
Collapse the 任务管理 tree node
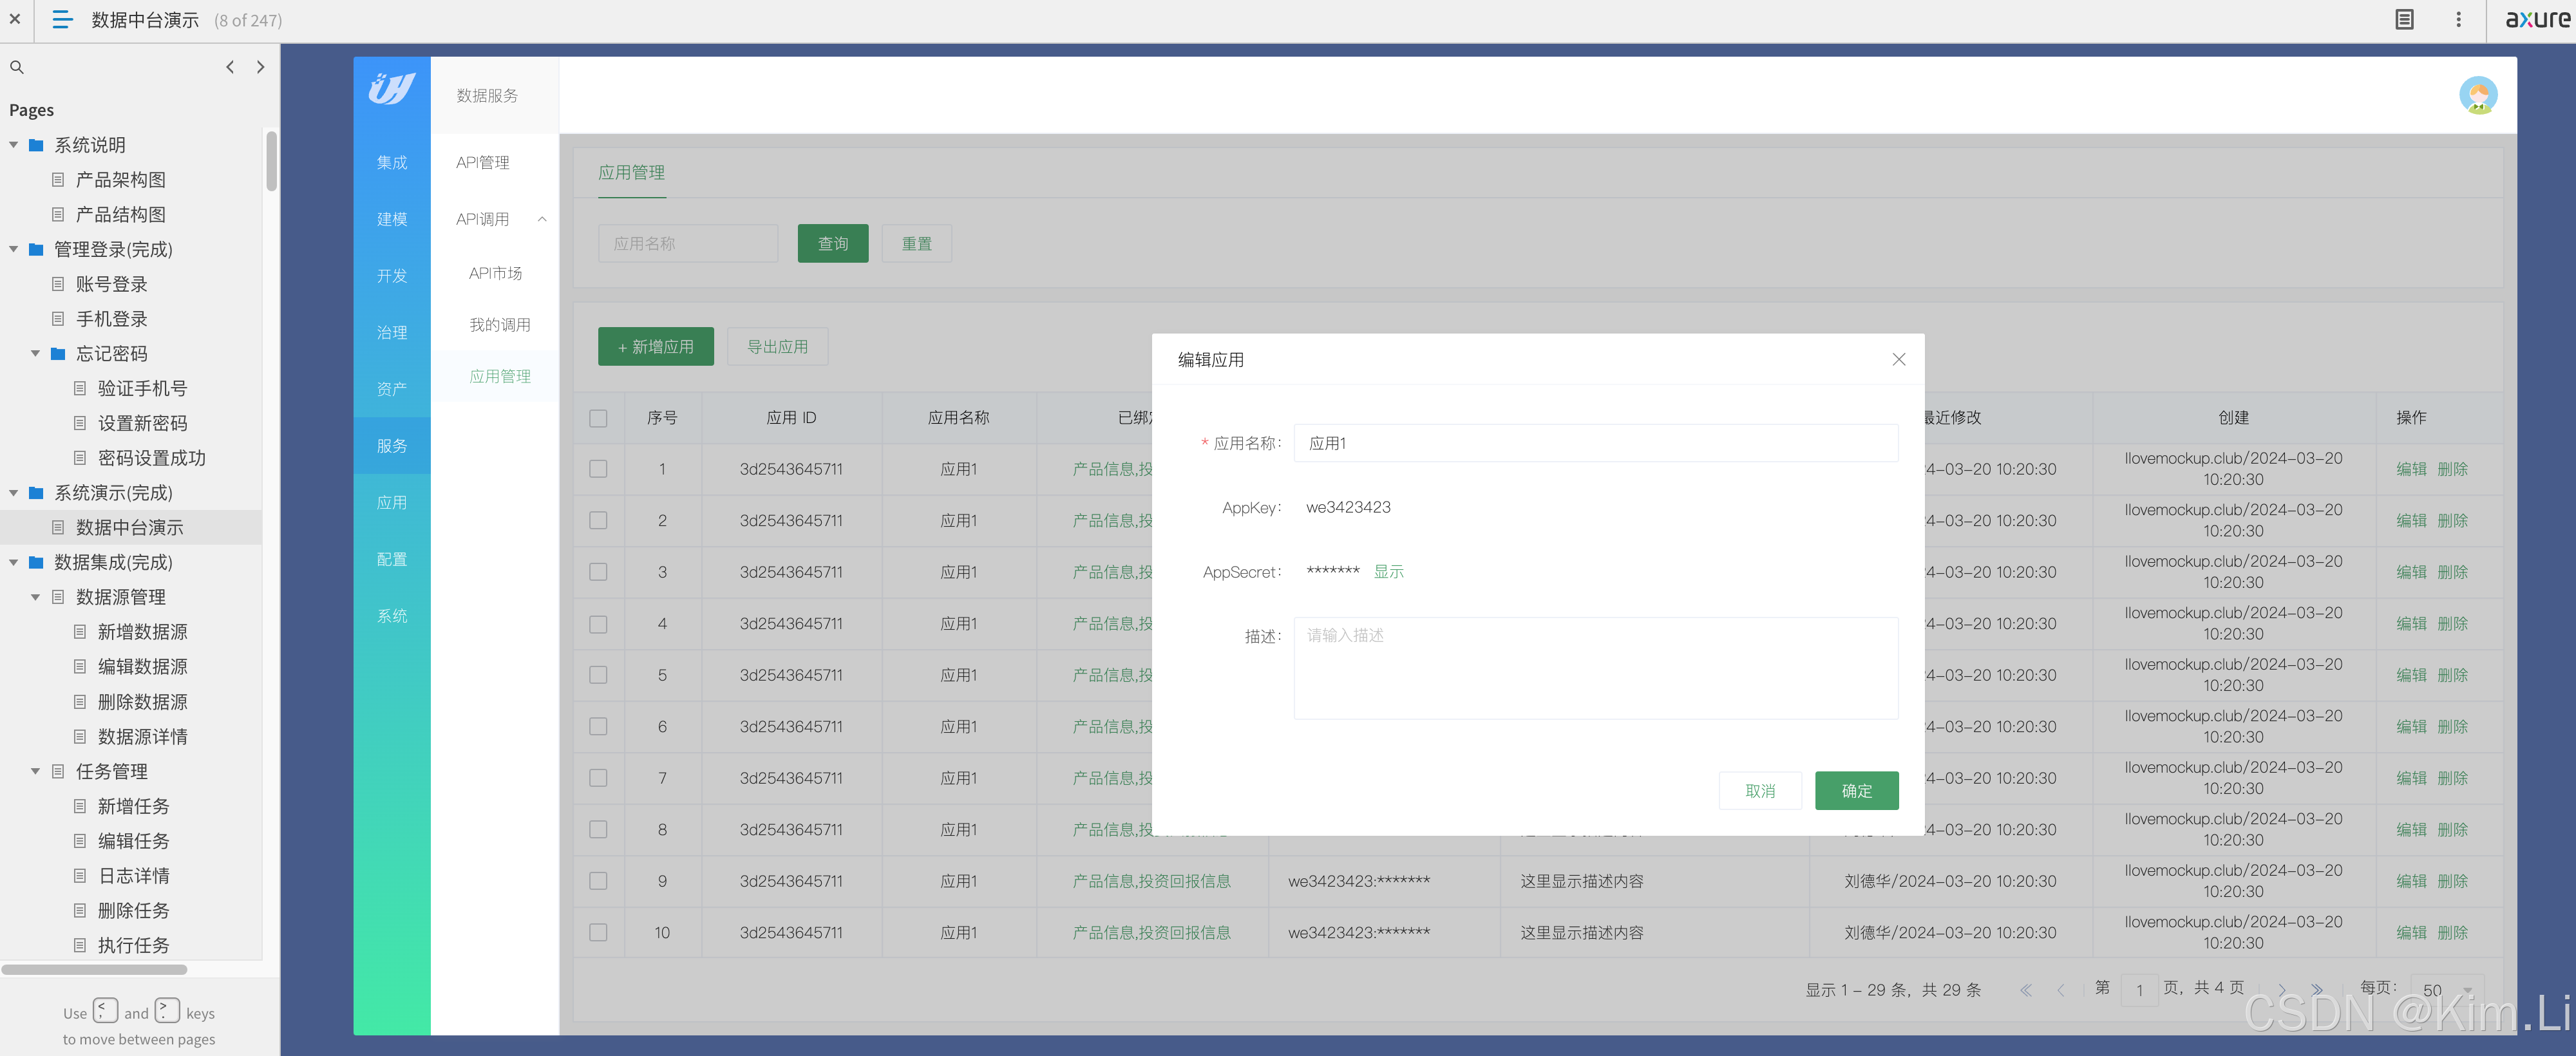click(x=35, y=771)
